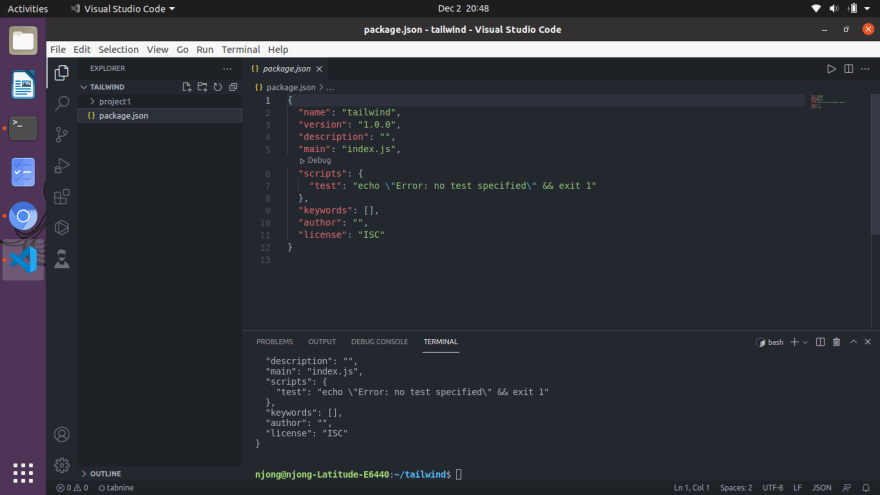
Task: Add a new terminal with plus icon
Action: pyautogui.click(x=794, y=342)
